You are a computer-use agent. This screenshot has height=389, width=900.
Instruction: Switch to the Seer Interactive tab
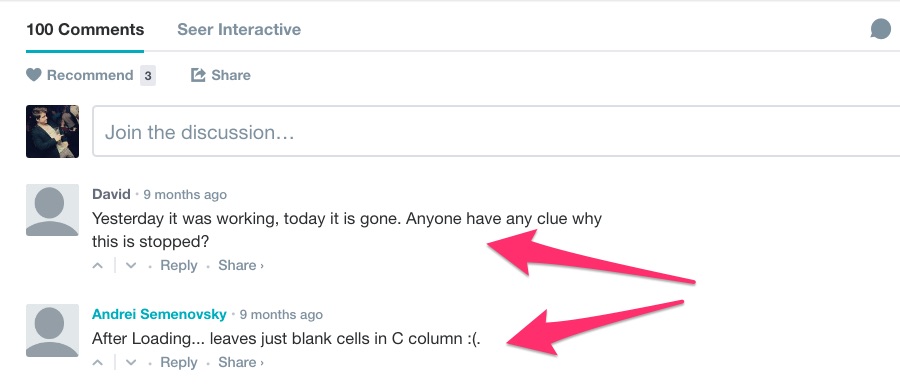click(239, 29)
